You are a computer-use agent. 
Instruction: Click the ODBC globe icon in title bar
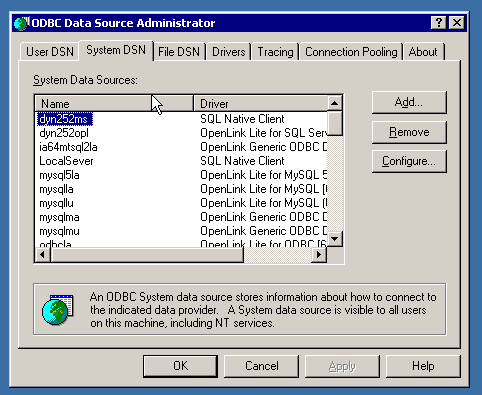pyautogui.click(x=22, y=23)
